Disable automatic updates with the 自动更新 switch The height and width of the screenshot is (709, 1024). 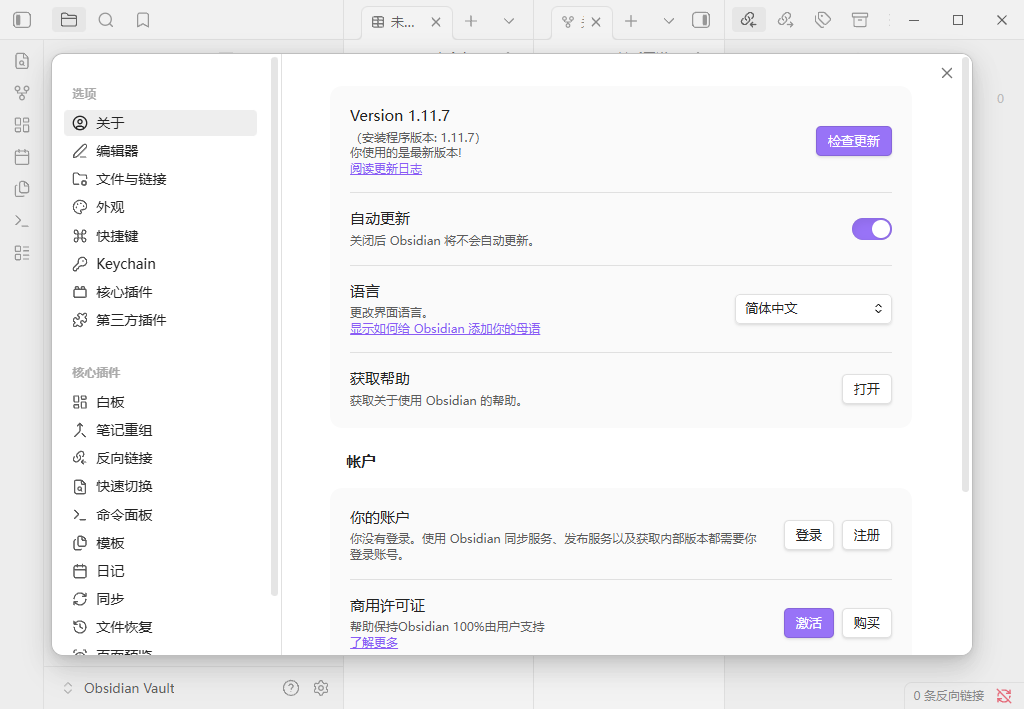(871, 229)
